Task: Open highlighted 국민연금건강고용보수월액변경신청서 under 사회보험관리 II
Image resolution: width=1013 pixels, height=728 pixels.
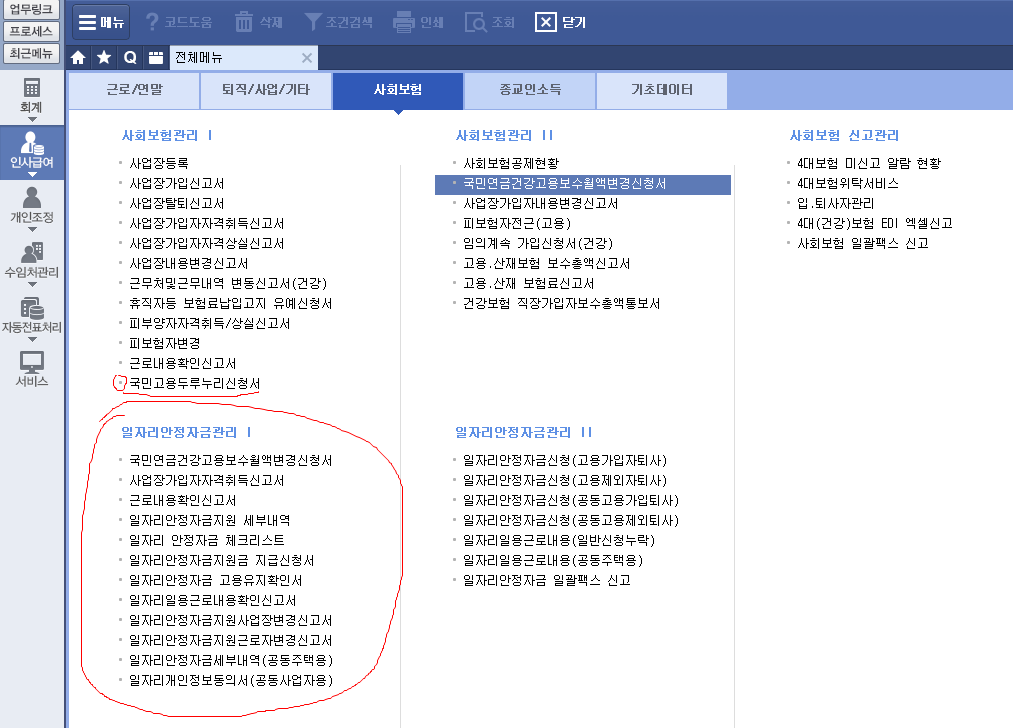Action: [x=583, y=184]
